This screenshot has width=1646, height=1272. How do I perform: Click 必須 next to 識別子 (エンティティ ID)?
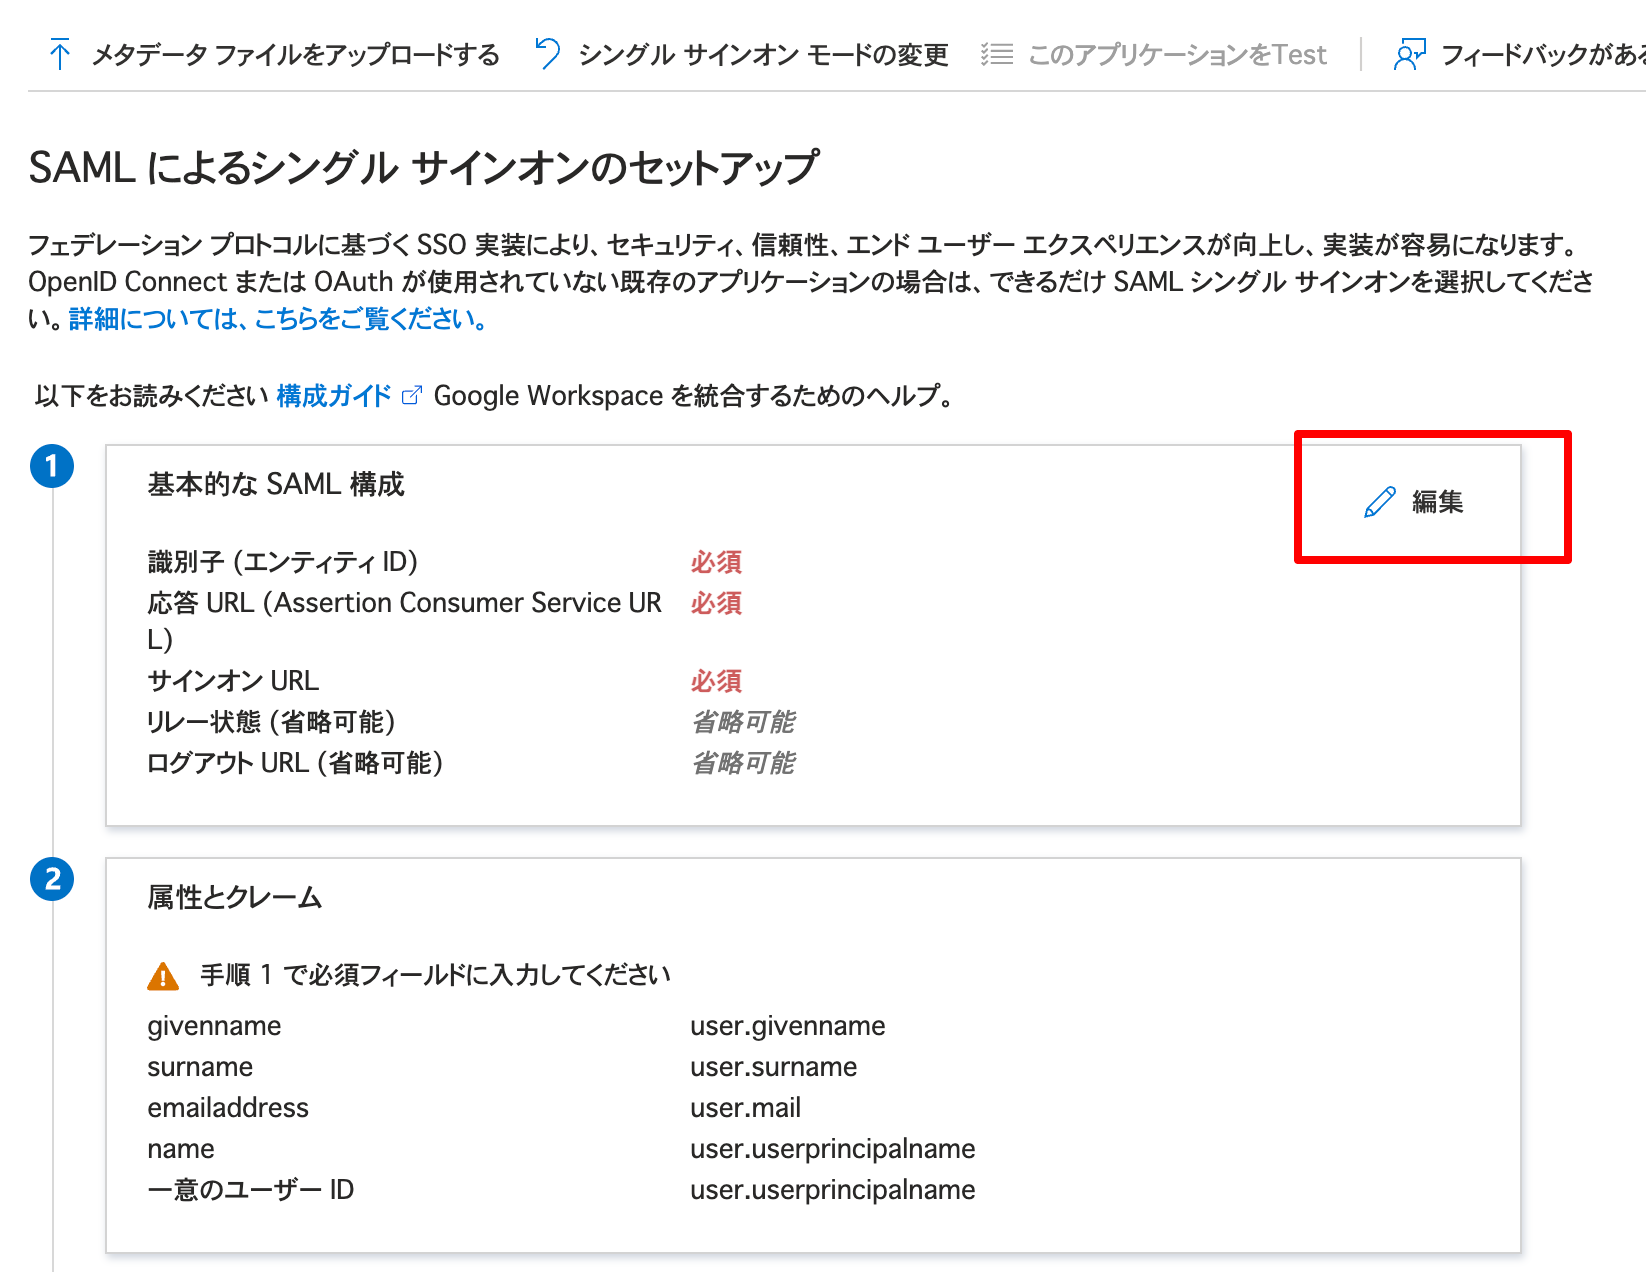(x=715, y=562)
